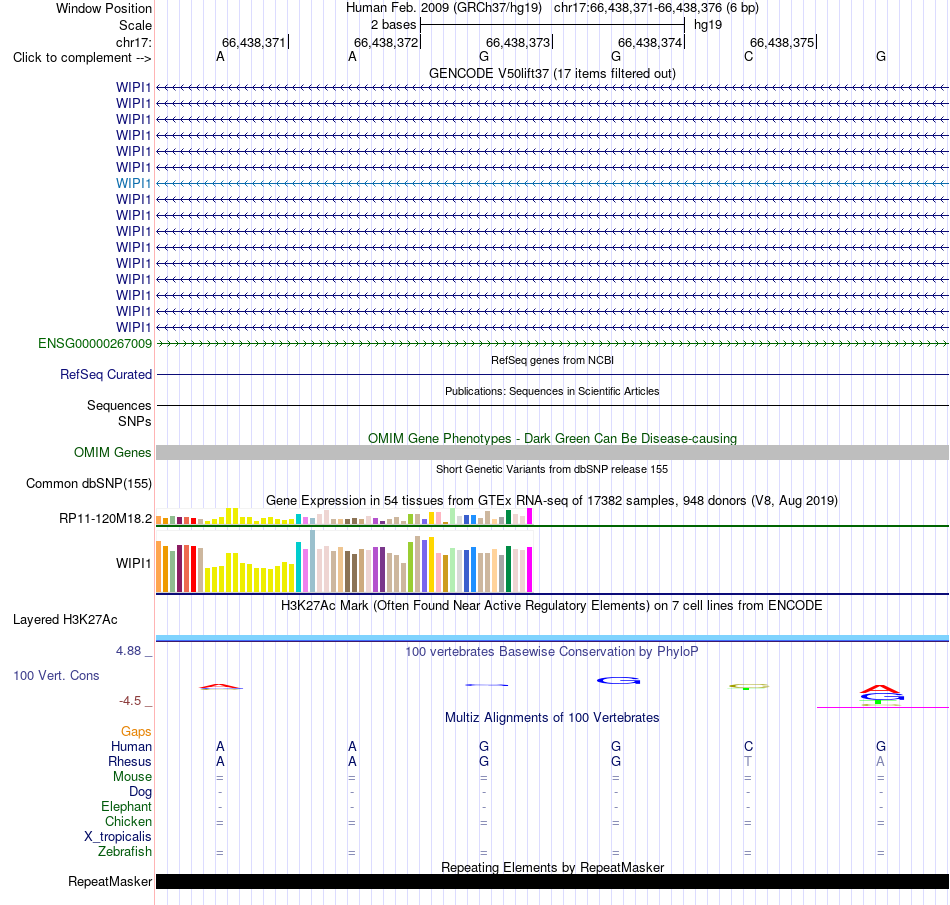Click the WIPI1 label beside the GTEx bar chart
The image size is (950, 905).
[x=133, y=563]
